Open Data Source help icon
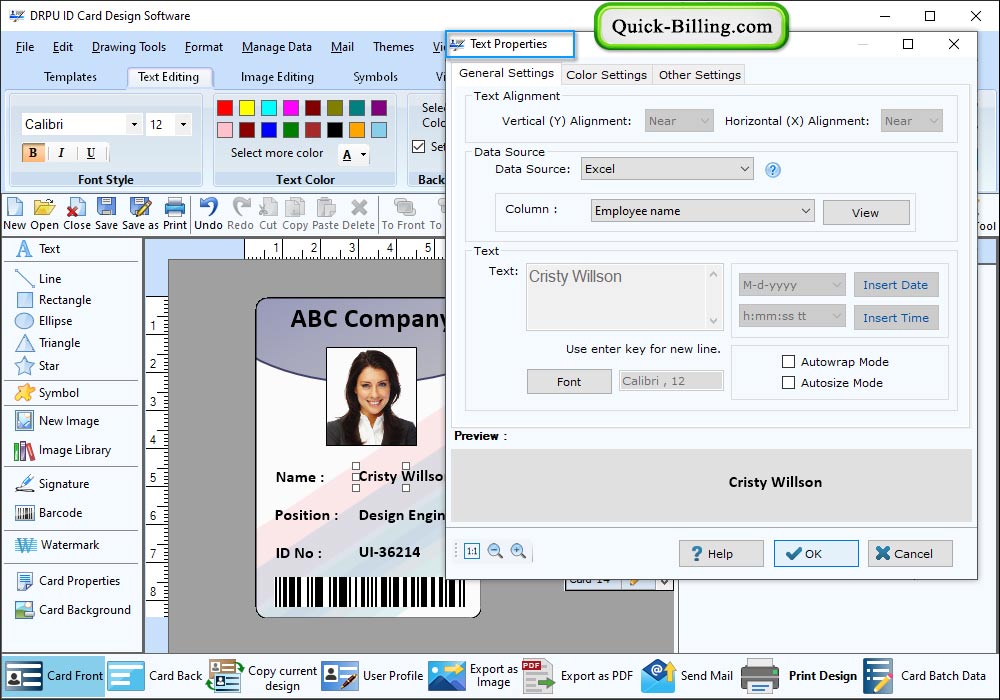1000x700 pixels. click(772, 170)
